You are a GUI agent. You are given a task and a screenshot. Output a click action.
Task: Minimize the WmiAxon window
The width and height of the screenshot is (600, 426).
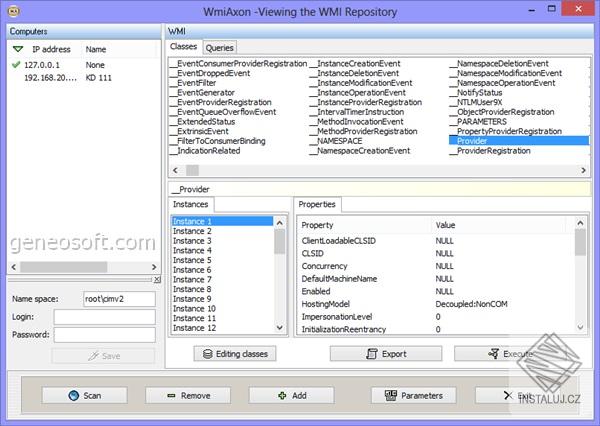click(x=532, y=10)
